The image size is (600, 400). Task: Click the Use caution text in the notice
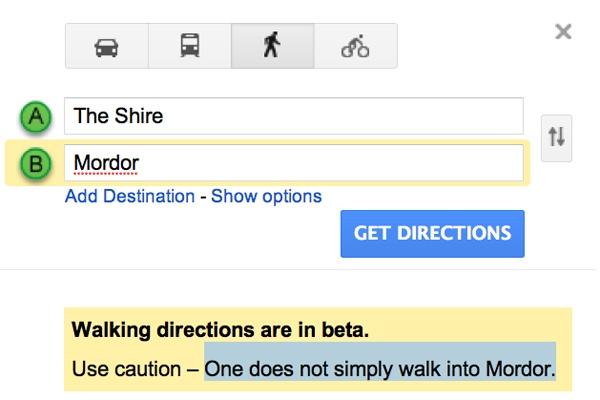[x=126, y=369]
